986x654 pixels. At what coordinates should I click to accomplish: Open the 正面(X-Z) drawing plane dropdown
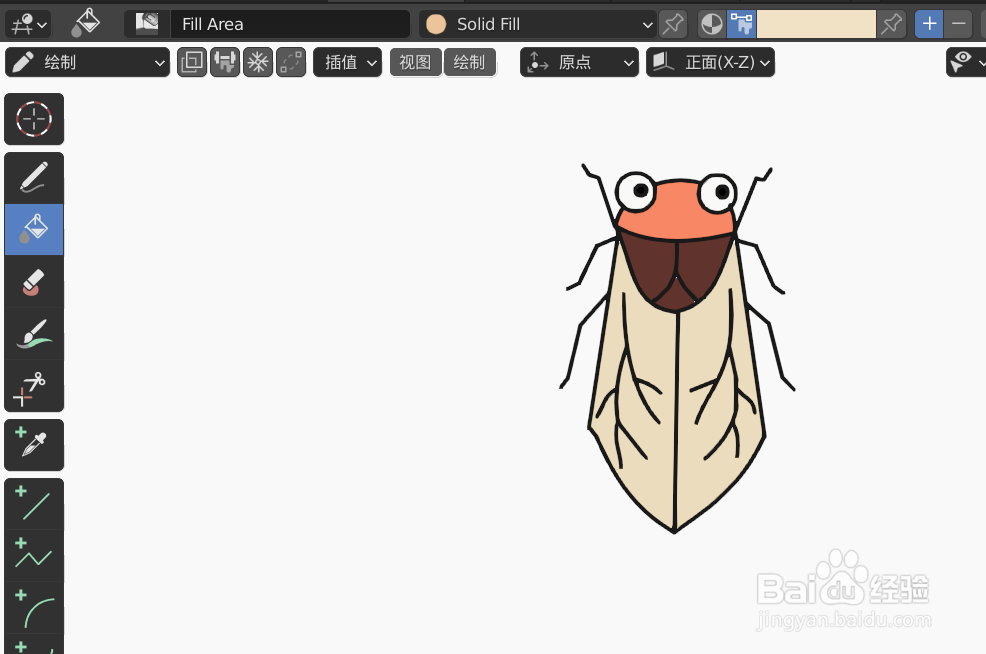click(711, 62)
